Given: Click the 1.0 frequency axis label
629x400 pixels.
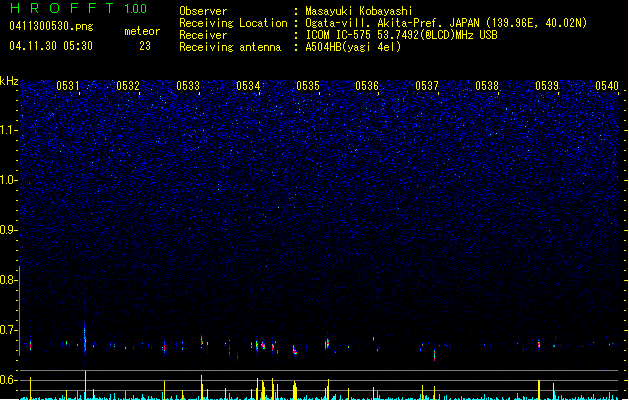Looking at the screenshot, I should coord(8,180).
